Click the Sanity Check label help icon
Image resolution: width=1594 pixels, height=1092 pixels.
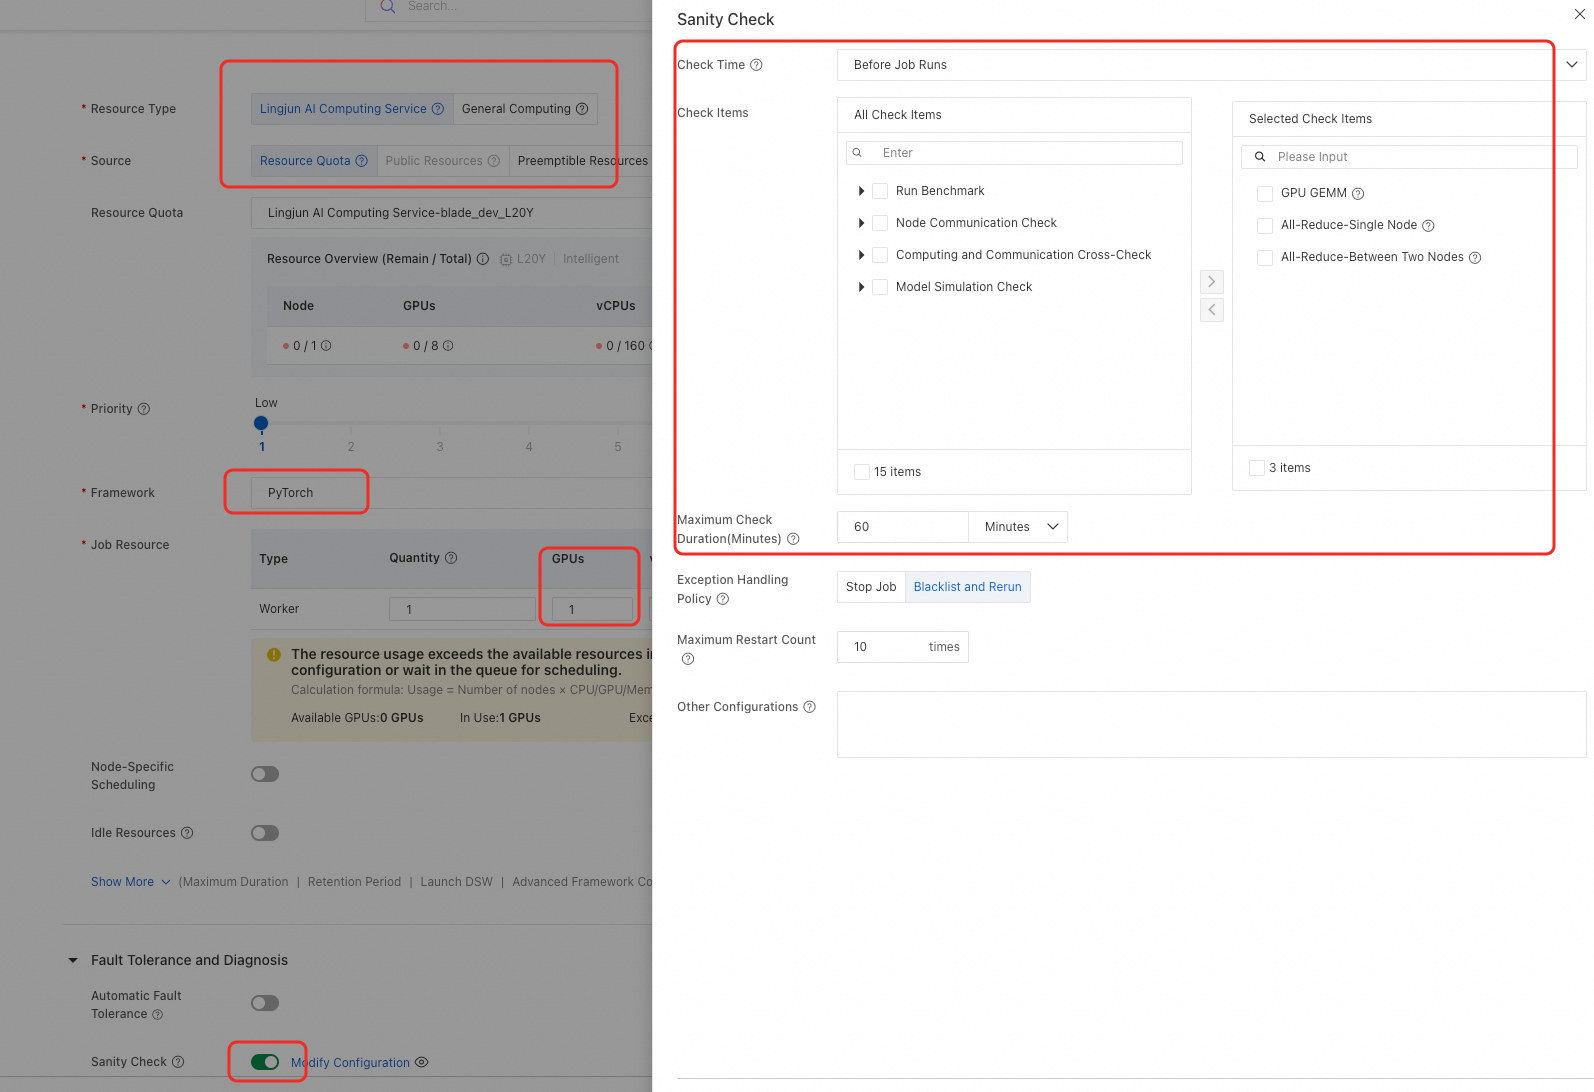pos(178,1062)
